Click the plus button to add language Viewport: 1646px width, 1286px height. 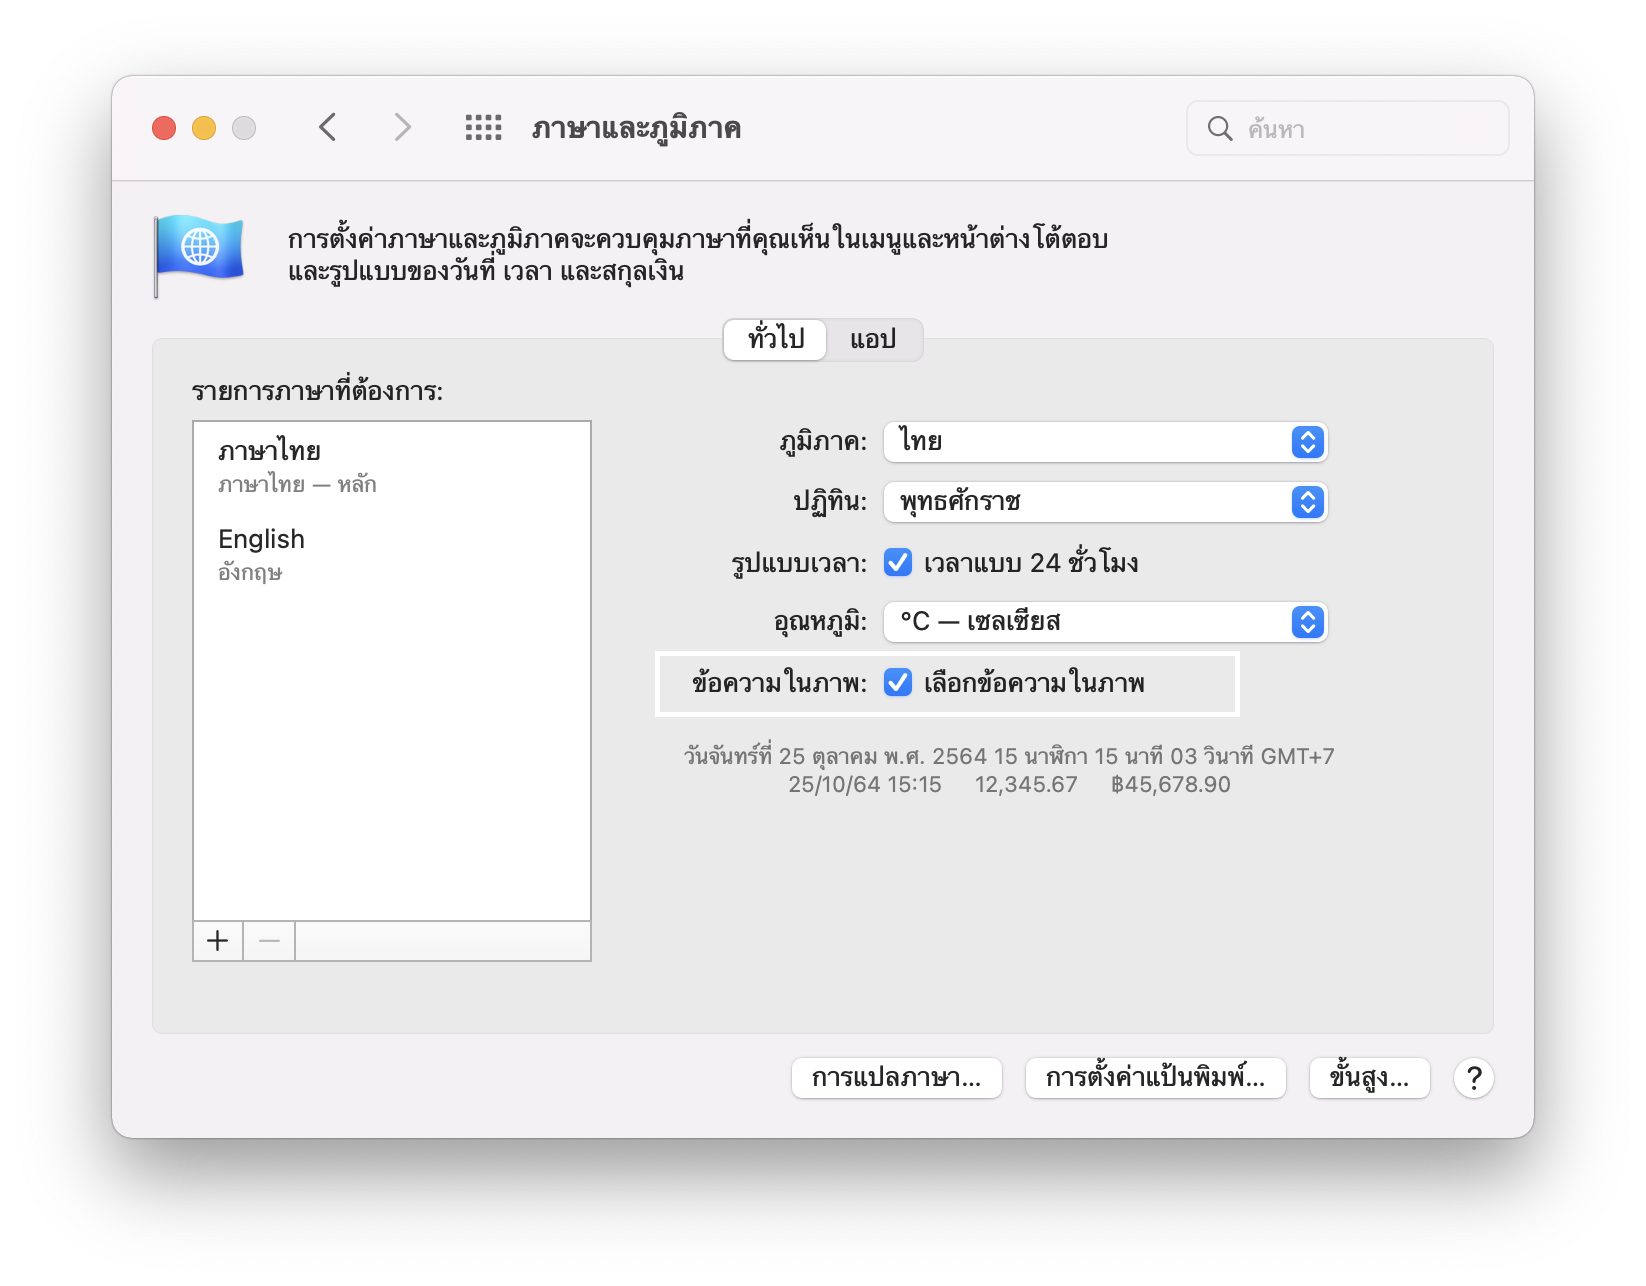(x=218, y=941)
